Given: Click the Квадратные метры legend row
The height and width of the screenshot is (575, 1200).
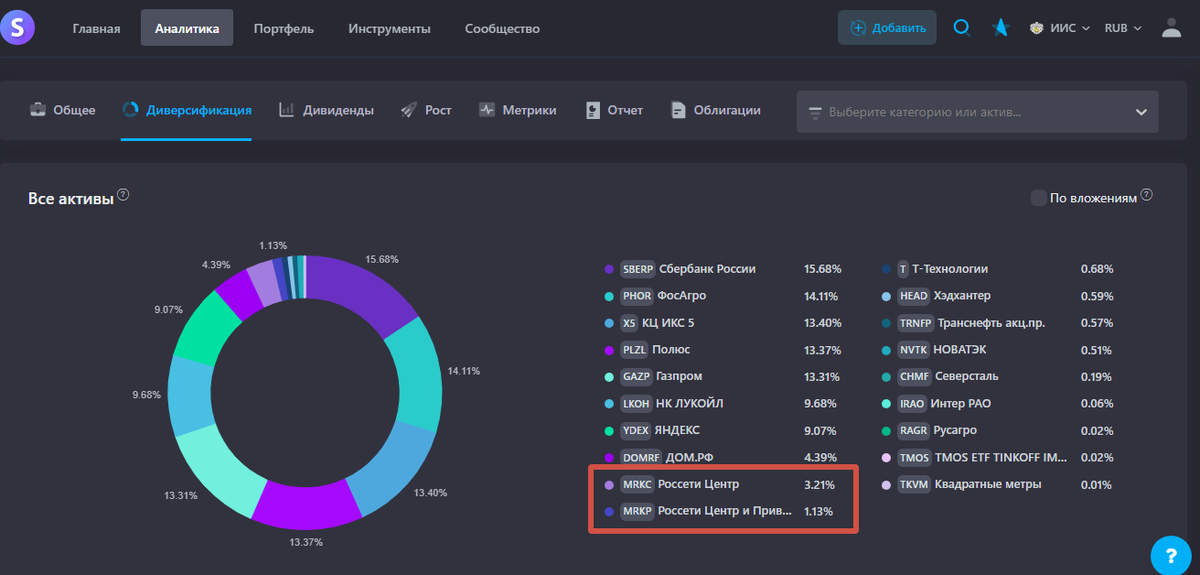Looking at the screenshot, I should [1000, 485].
